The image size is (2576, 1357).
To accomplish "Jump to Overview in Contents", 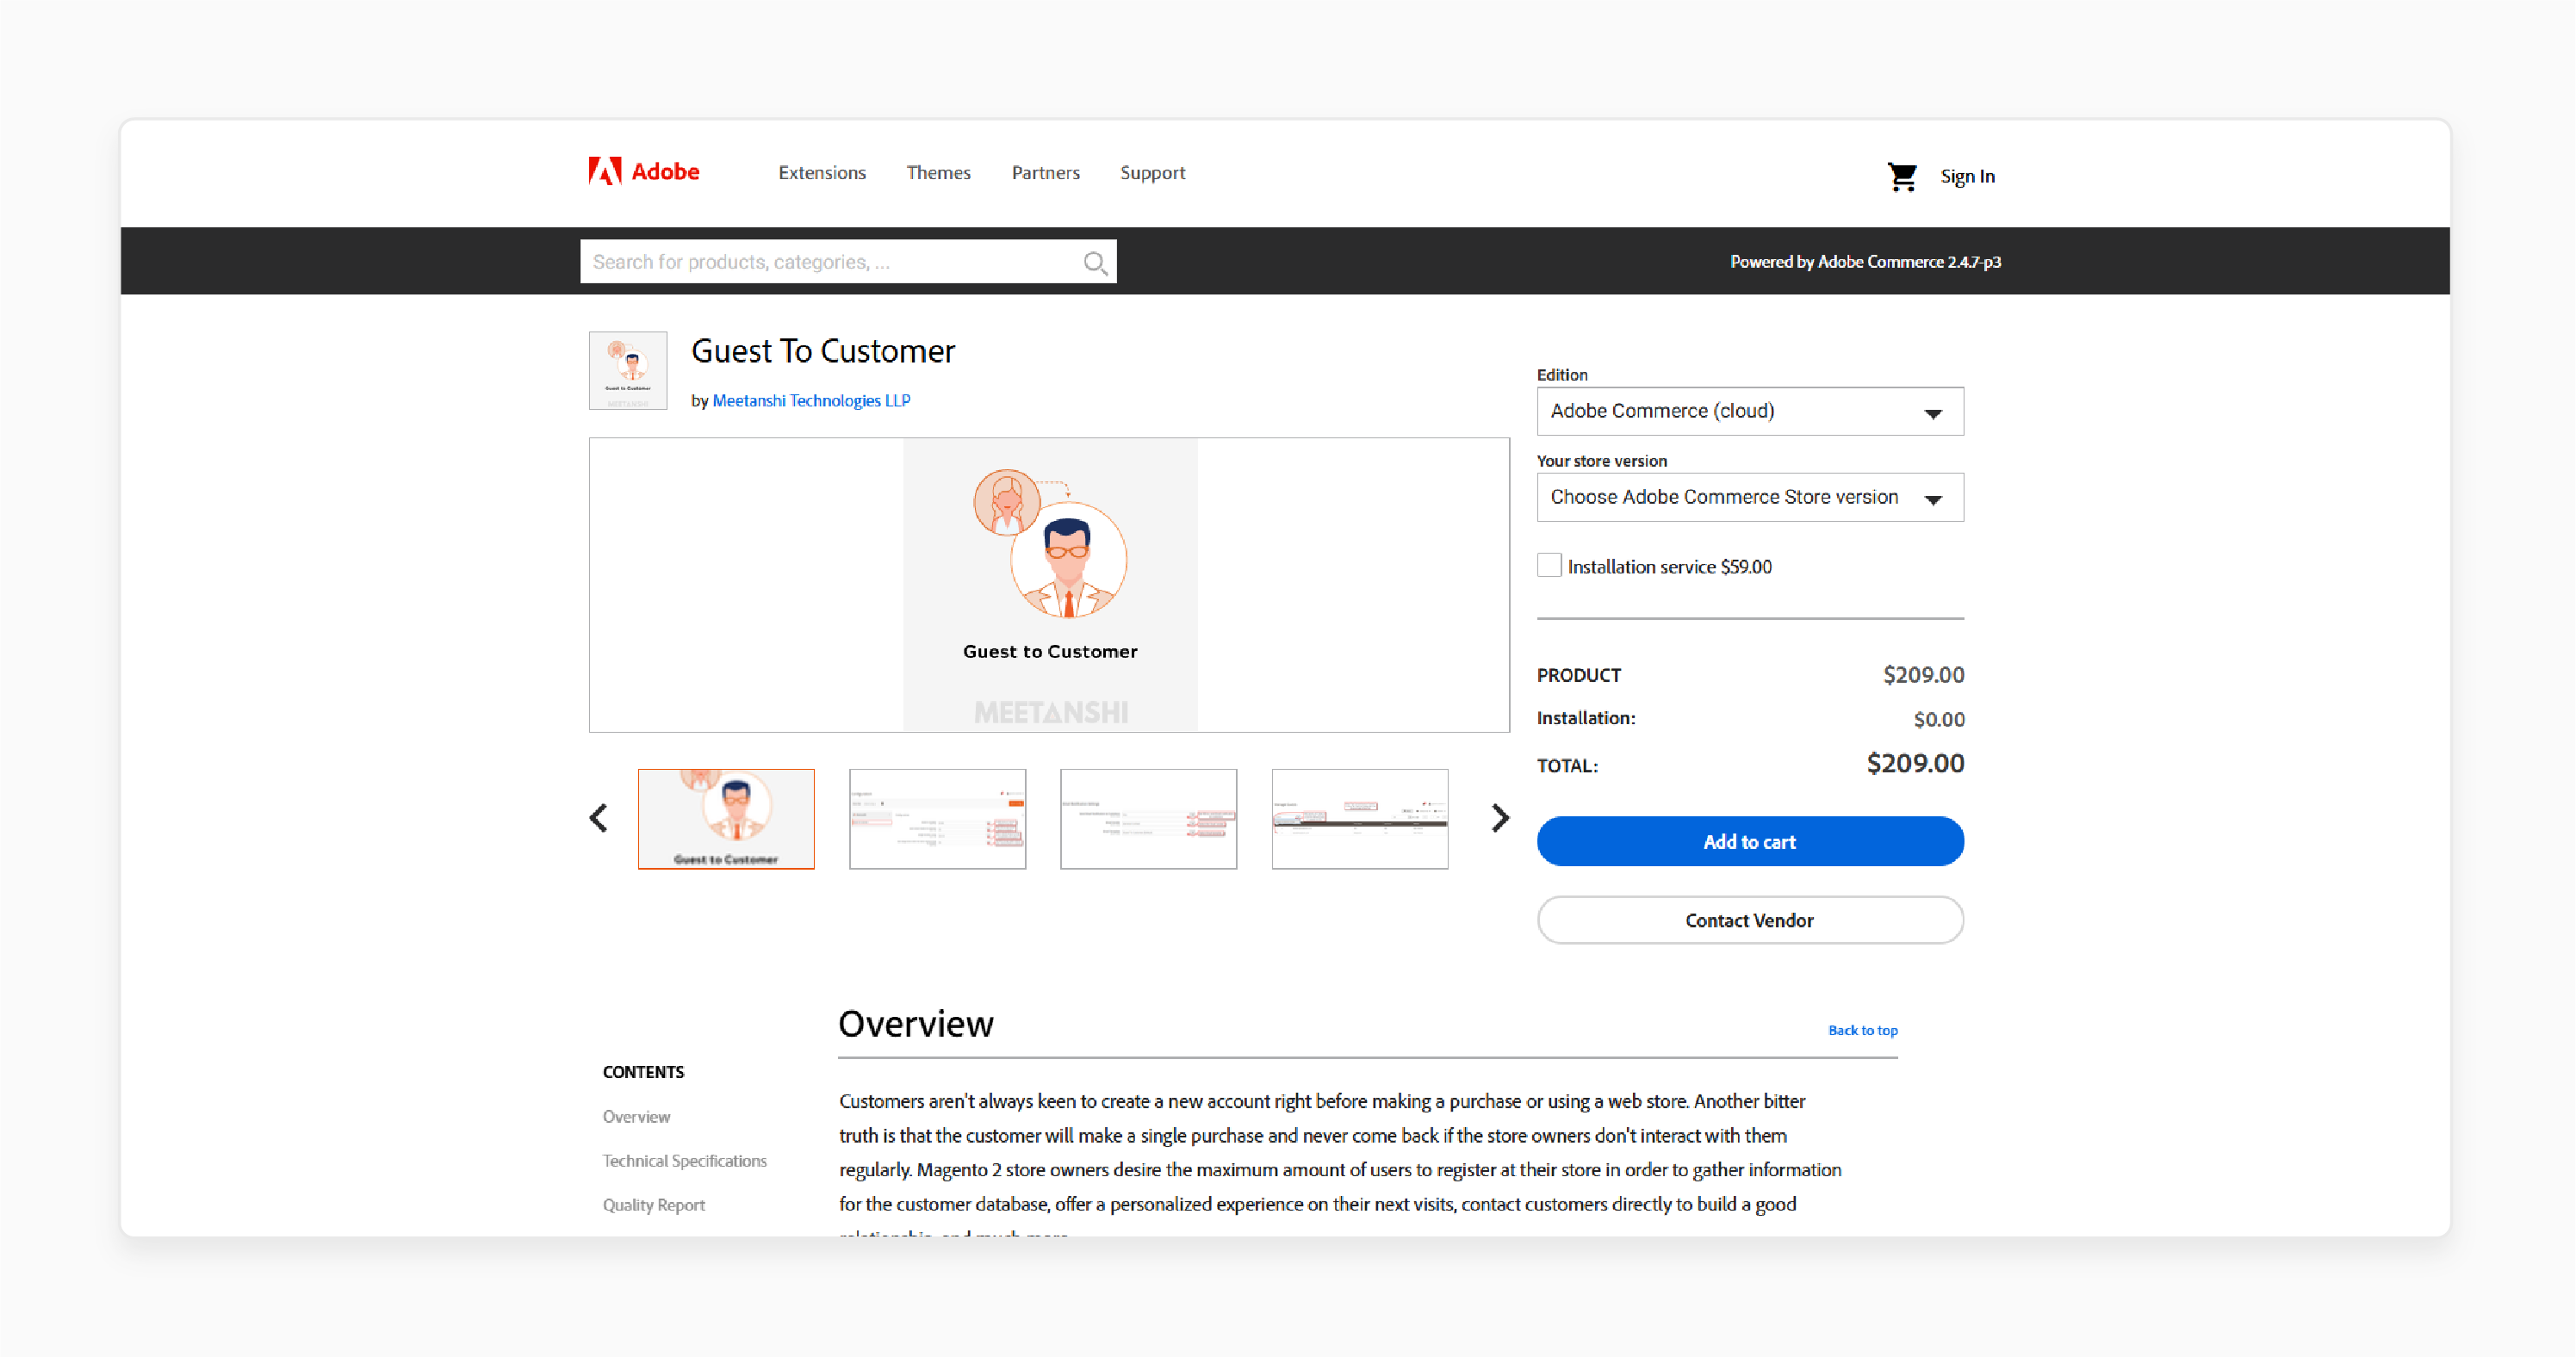I will click(x=636, y=1116).
